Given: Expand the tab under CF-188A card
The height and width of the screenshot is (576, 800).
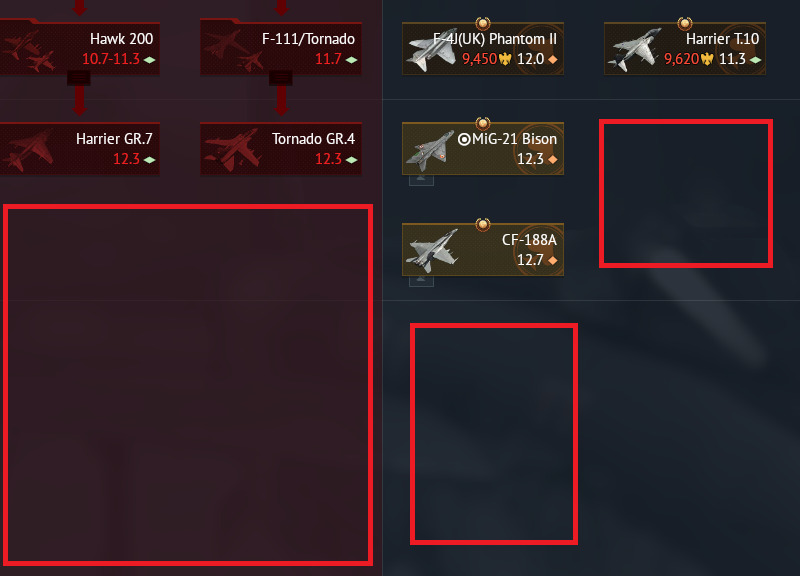Looking at the screenshot, I should coord(421,281).
